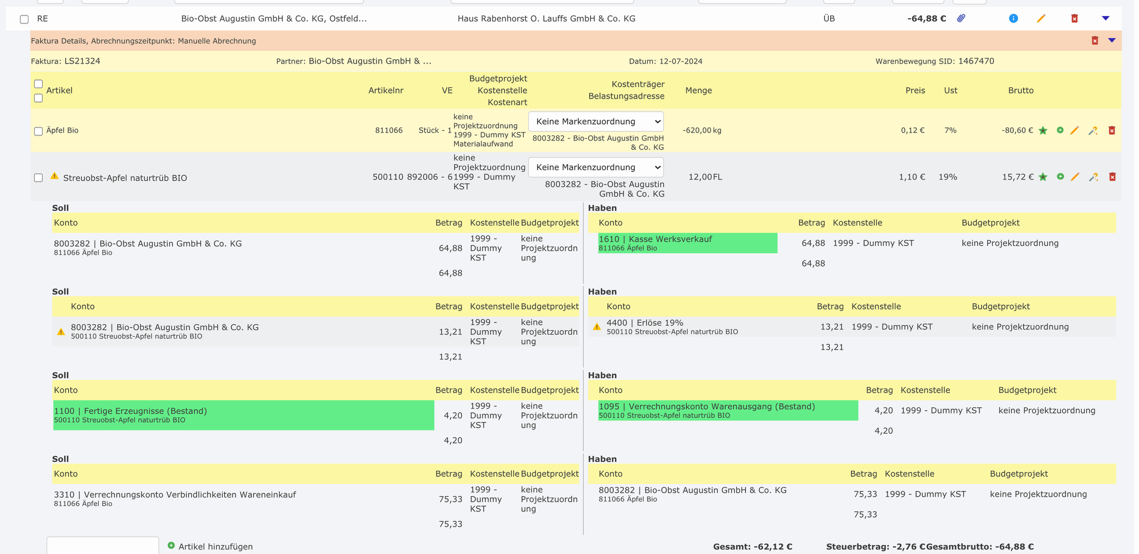Tick the checkbox next to RE invoice row

(x=24, y=19)
